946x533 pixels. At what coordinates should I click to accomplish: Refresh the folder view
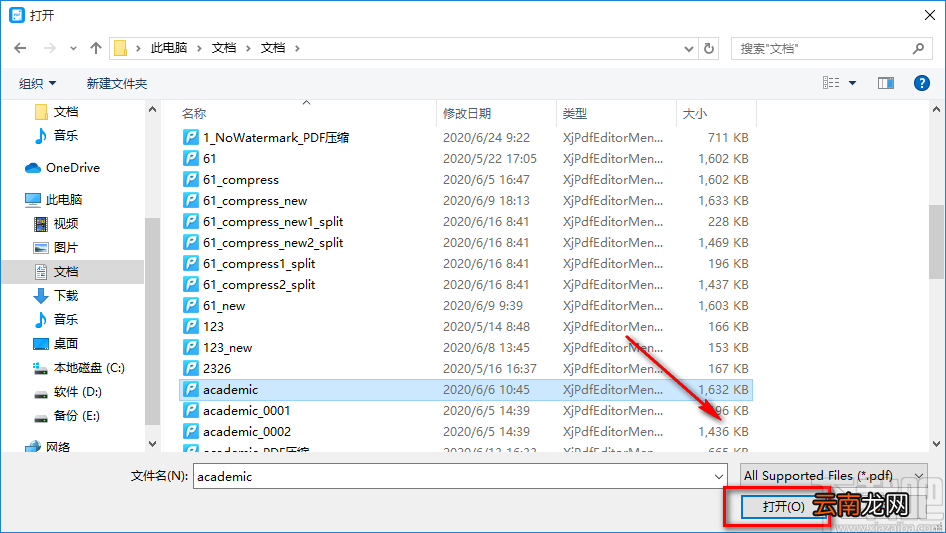coord(709,48)
